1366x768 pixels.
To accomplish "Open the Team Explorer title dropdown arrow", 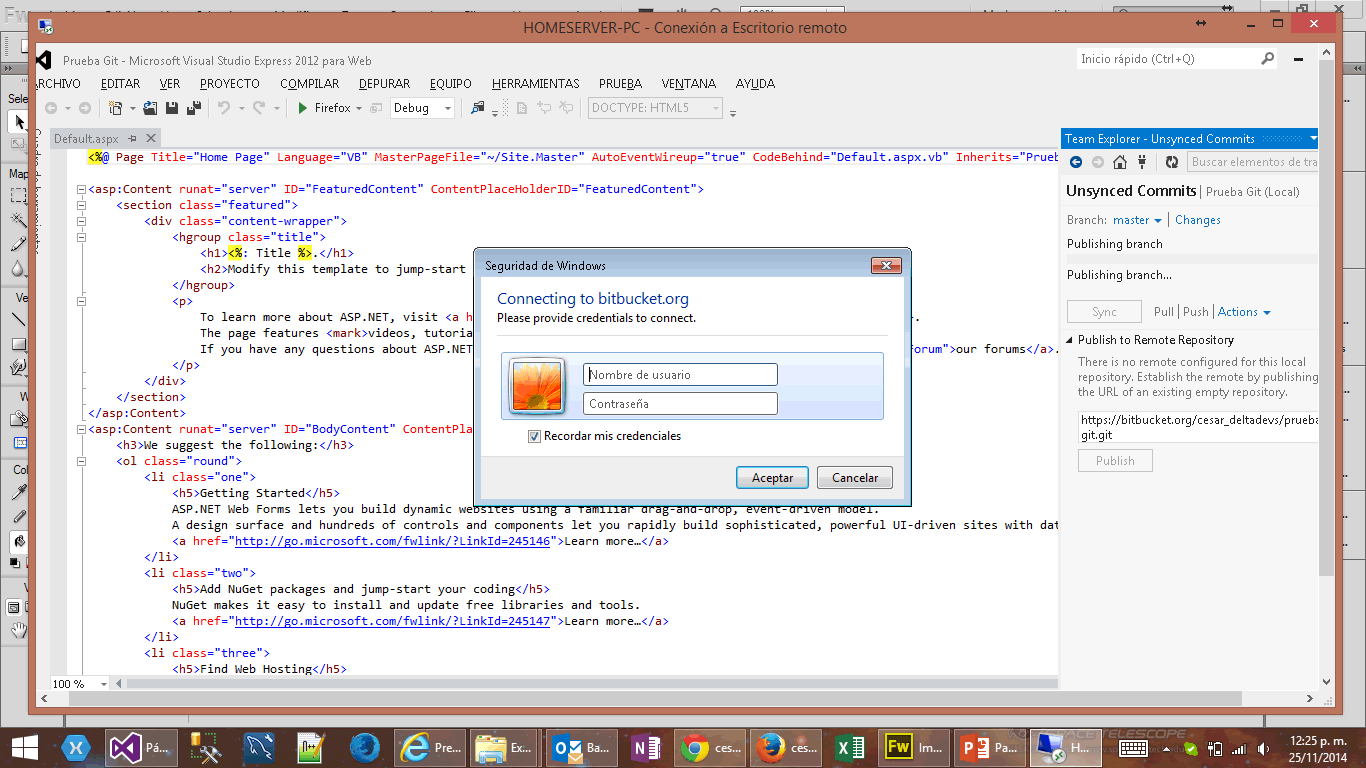I will tap(1313, 139).
